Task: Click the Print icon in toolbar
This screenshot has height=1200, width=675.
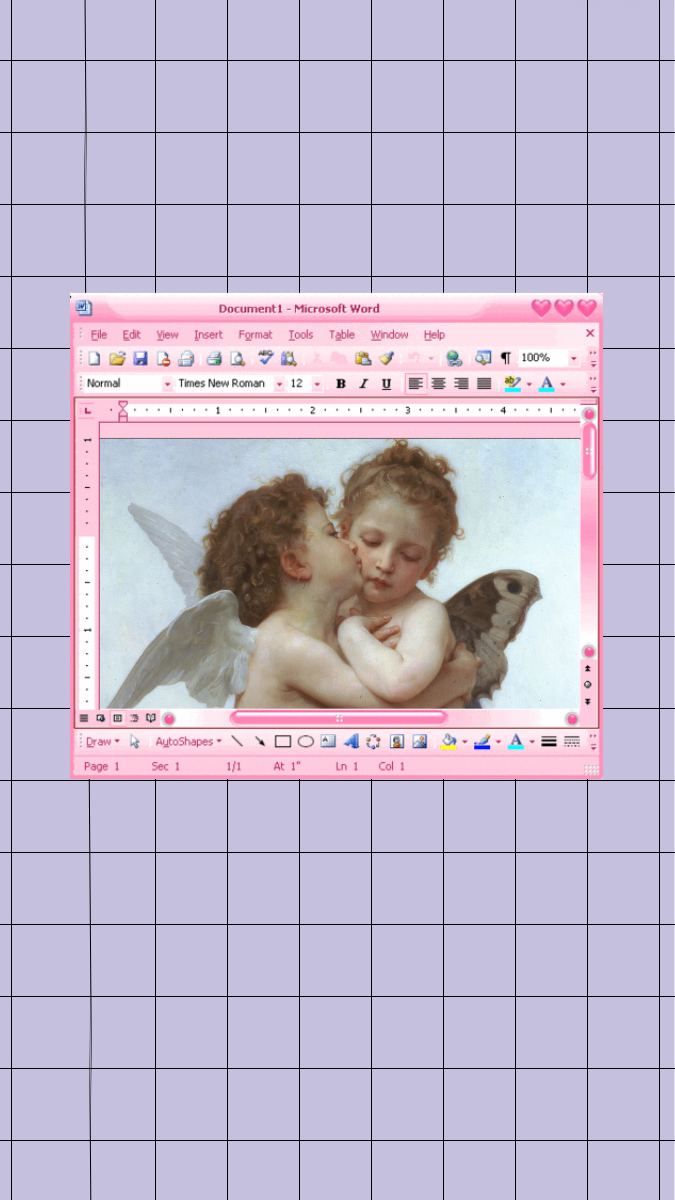Action: (x=213, y=358)
